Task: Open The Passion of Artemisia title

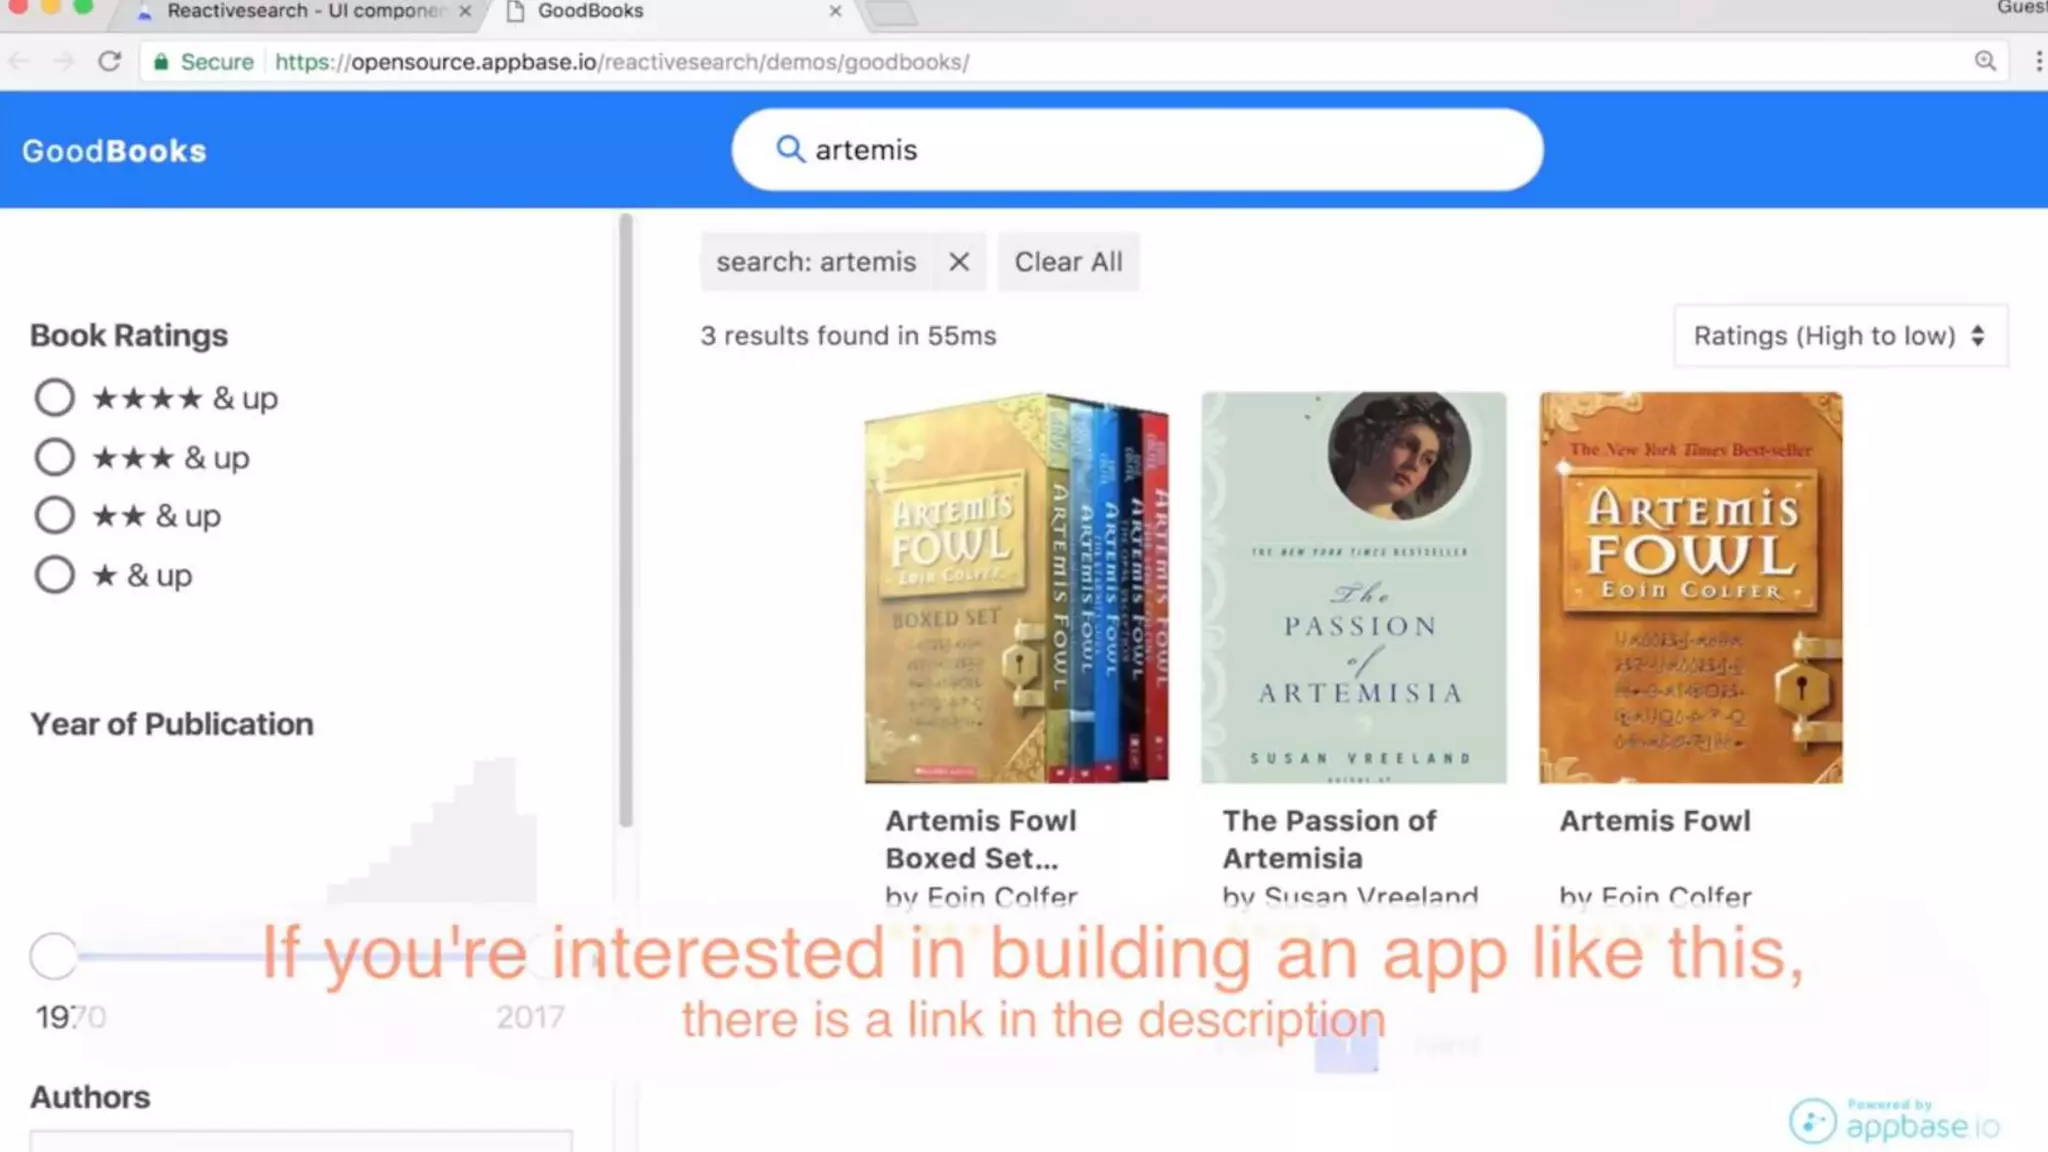Action: (x=1329, y=839)
